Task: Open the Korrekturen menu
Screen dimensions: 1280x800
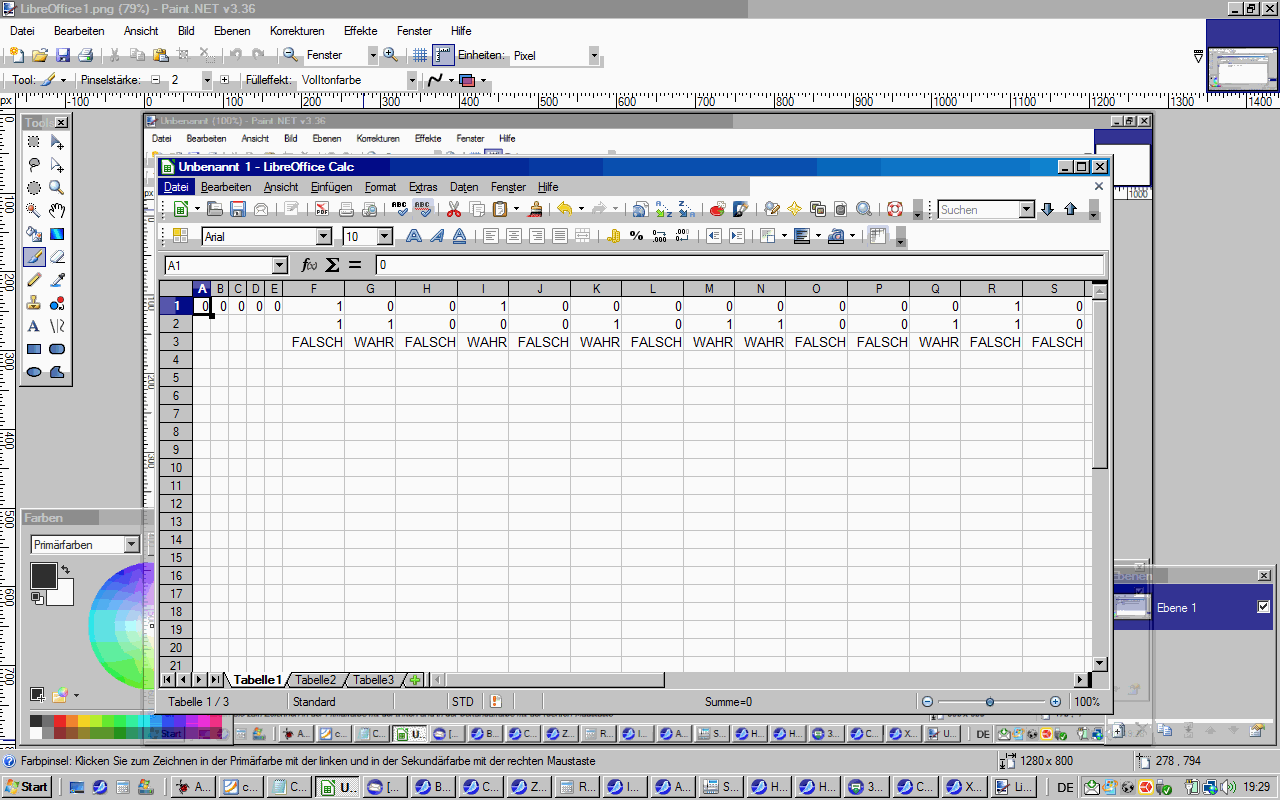Action: pyautogui.click(x=297, y=31)
